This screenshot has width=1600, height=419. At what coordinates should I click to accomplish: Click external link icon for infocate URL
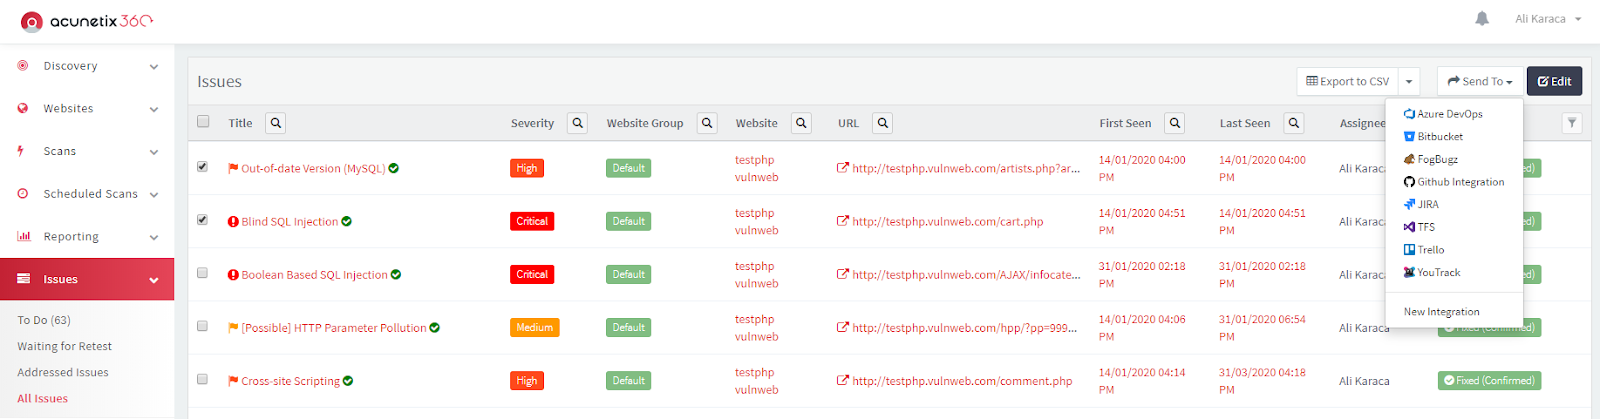coord(843,274)
